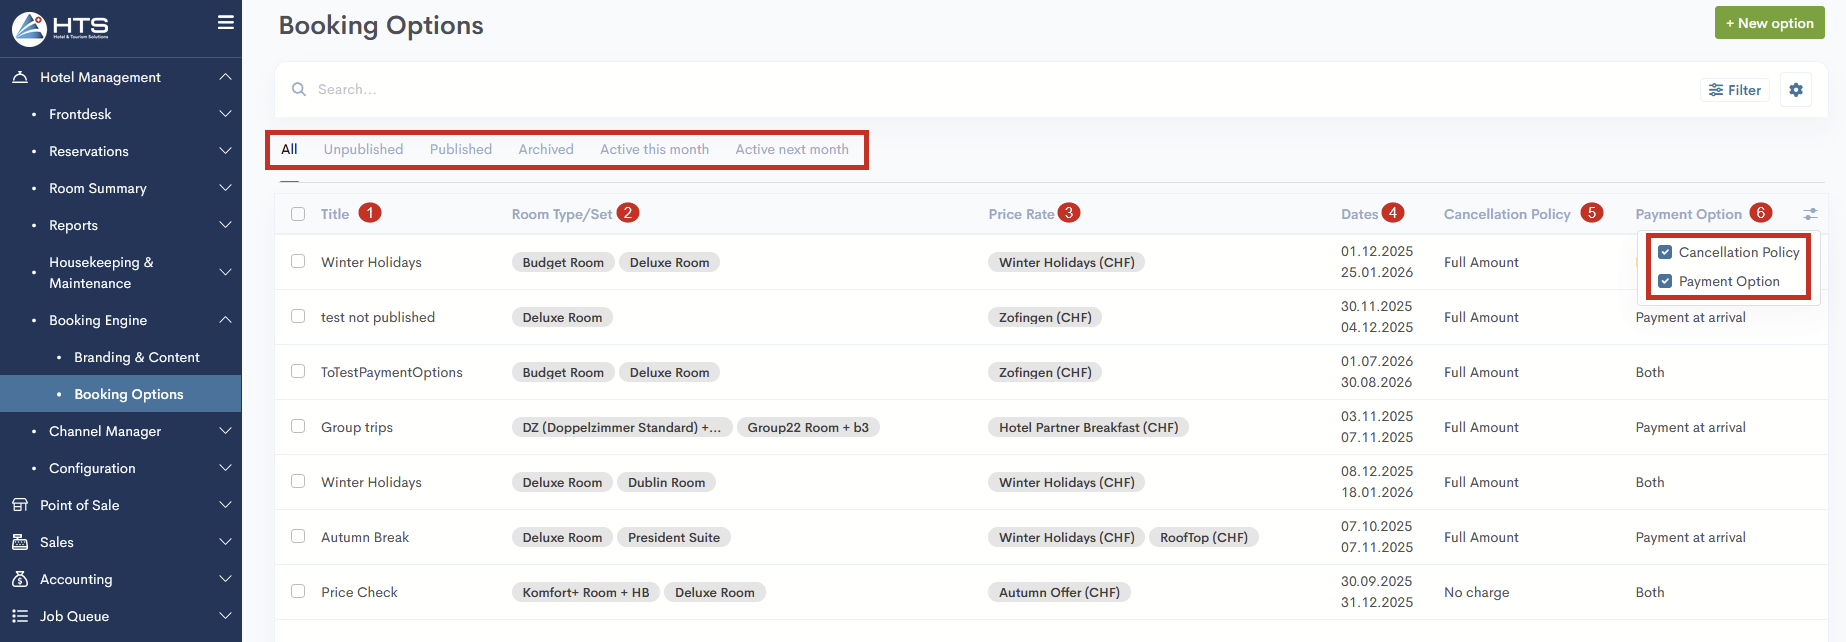Image resolution: width=1846 pixels, height=642 pixels.
Task: Click the search input field
Action: 900,89
